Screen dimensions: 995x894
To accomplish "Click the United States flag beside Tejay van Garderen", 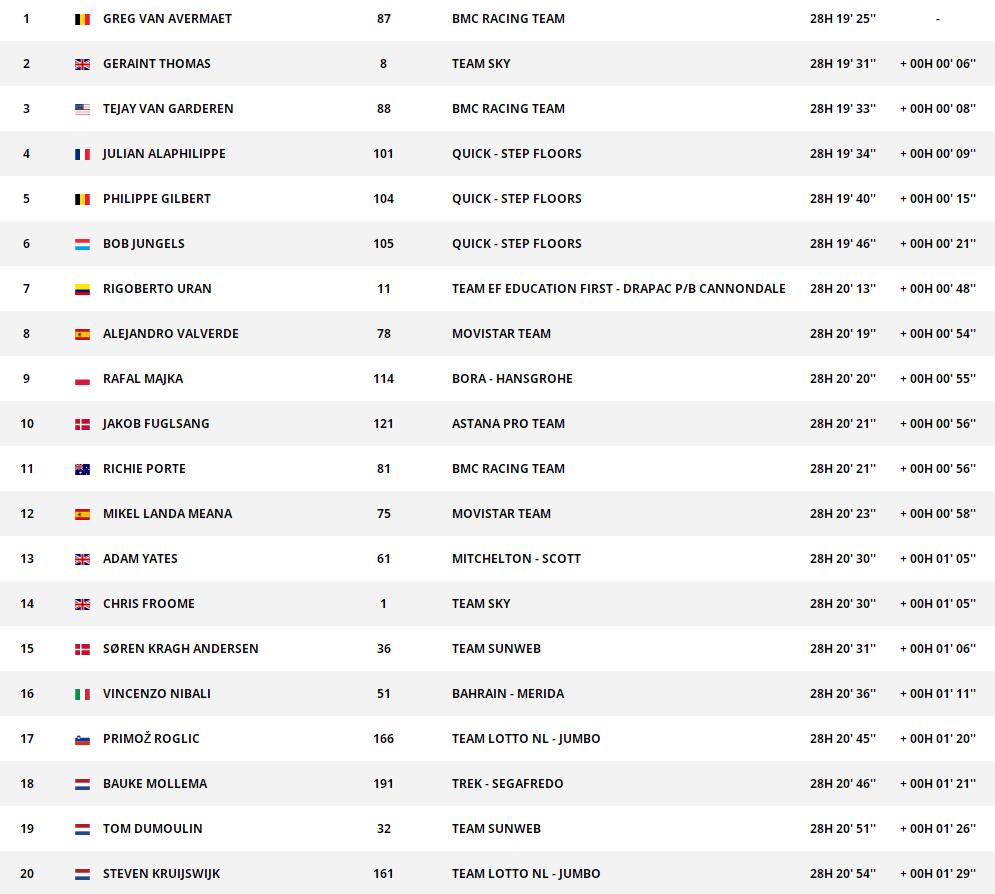I will [x=82, y=109].
